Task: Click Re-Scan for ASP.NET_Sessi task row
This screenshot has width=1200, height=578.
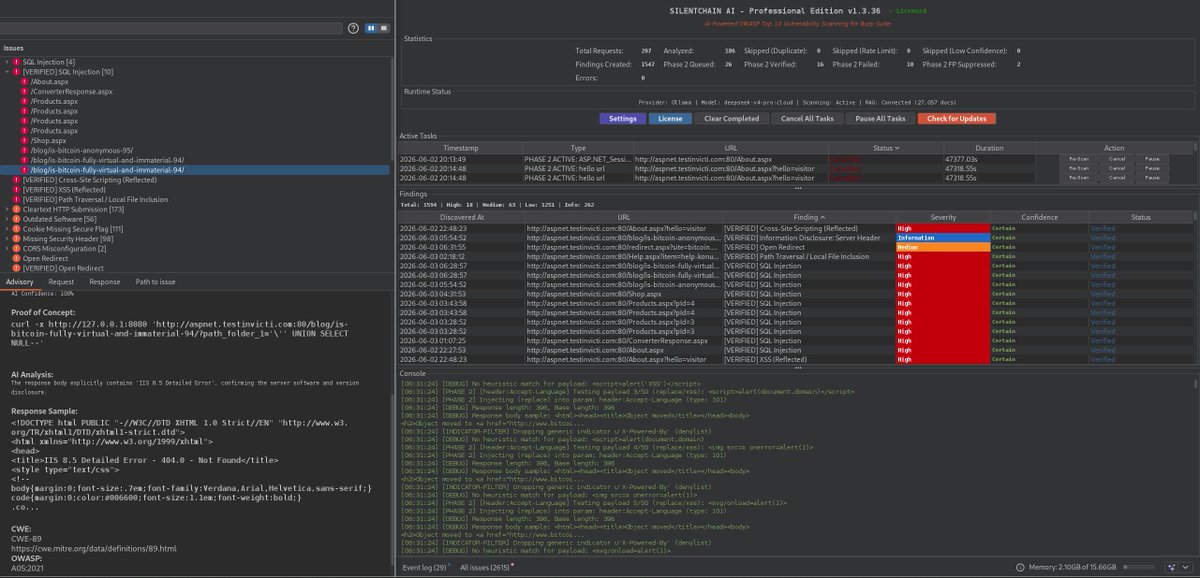Action: pyautogui.click(x=1078, y=159)
